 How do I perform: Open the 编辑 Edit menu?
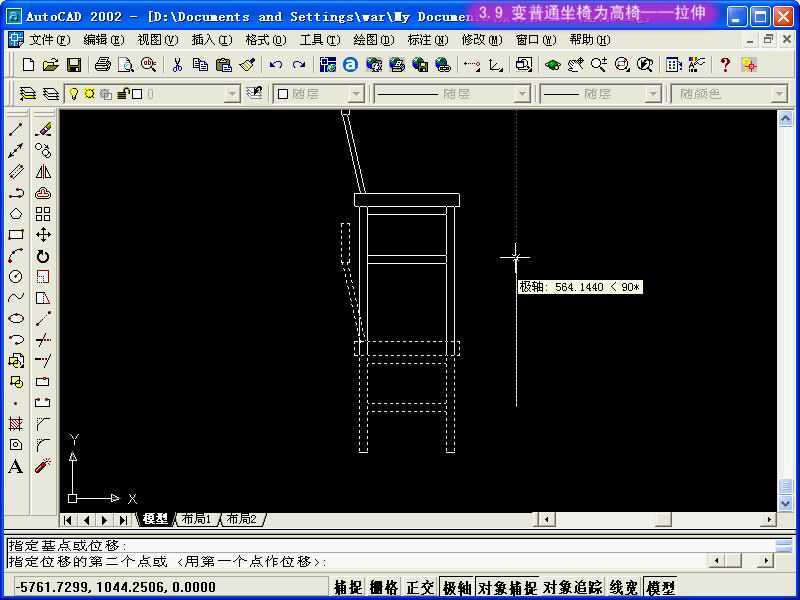tap(104, 40)
